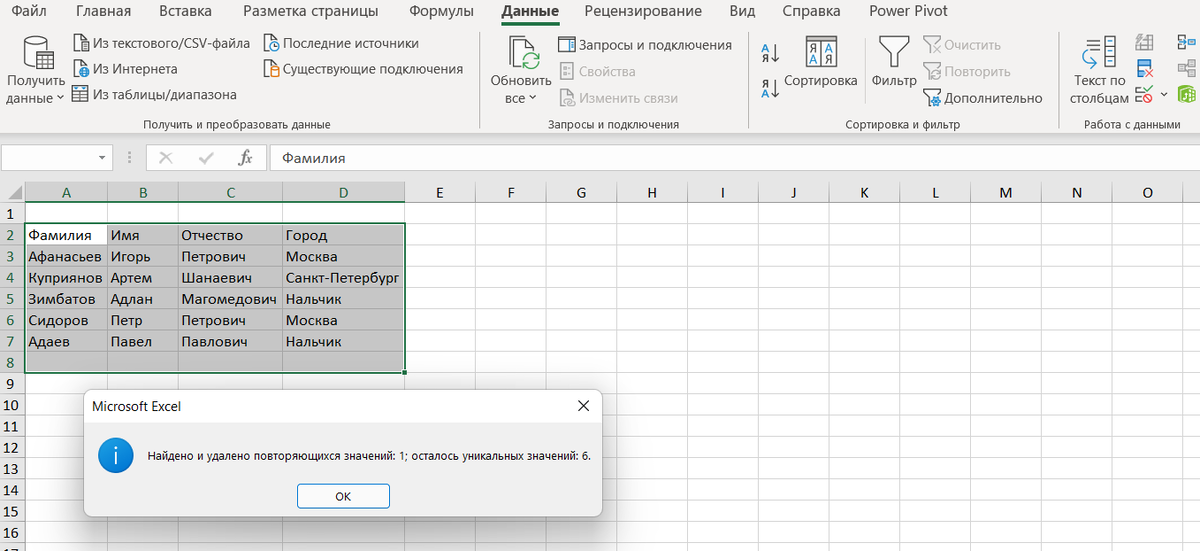Open Разметка страницы tab

[x=311, y=12]
